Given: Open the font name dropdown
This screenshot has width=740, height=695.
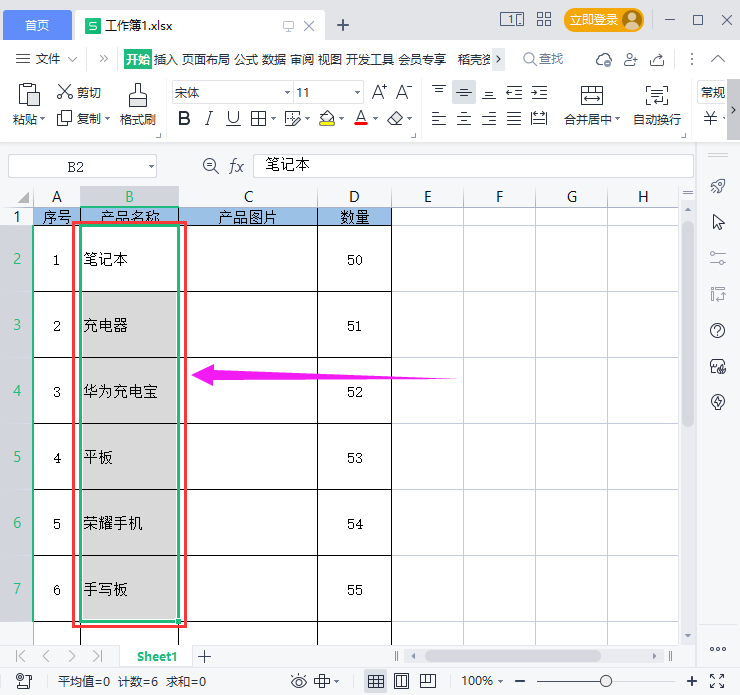Looking at the screenshot, I should point(287,92).
